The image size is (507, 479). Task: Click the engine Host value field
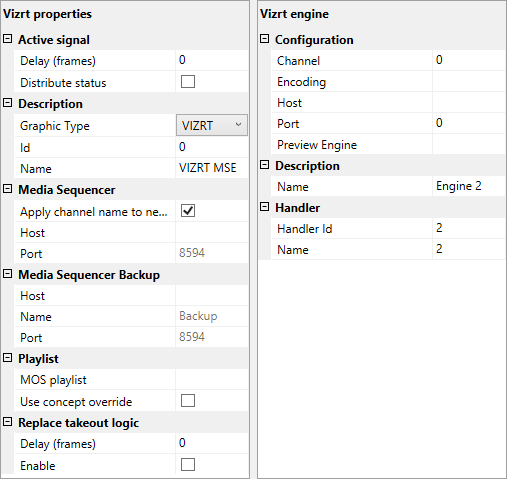click(x=469, y=103)
